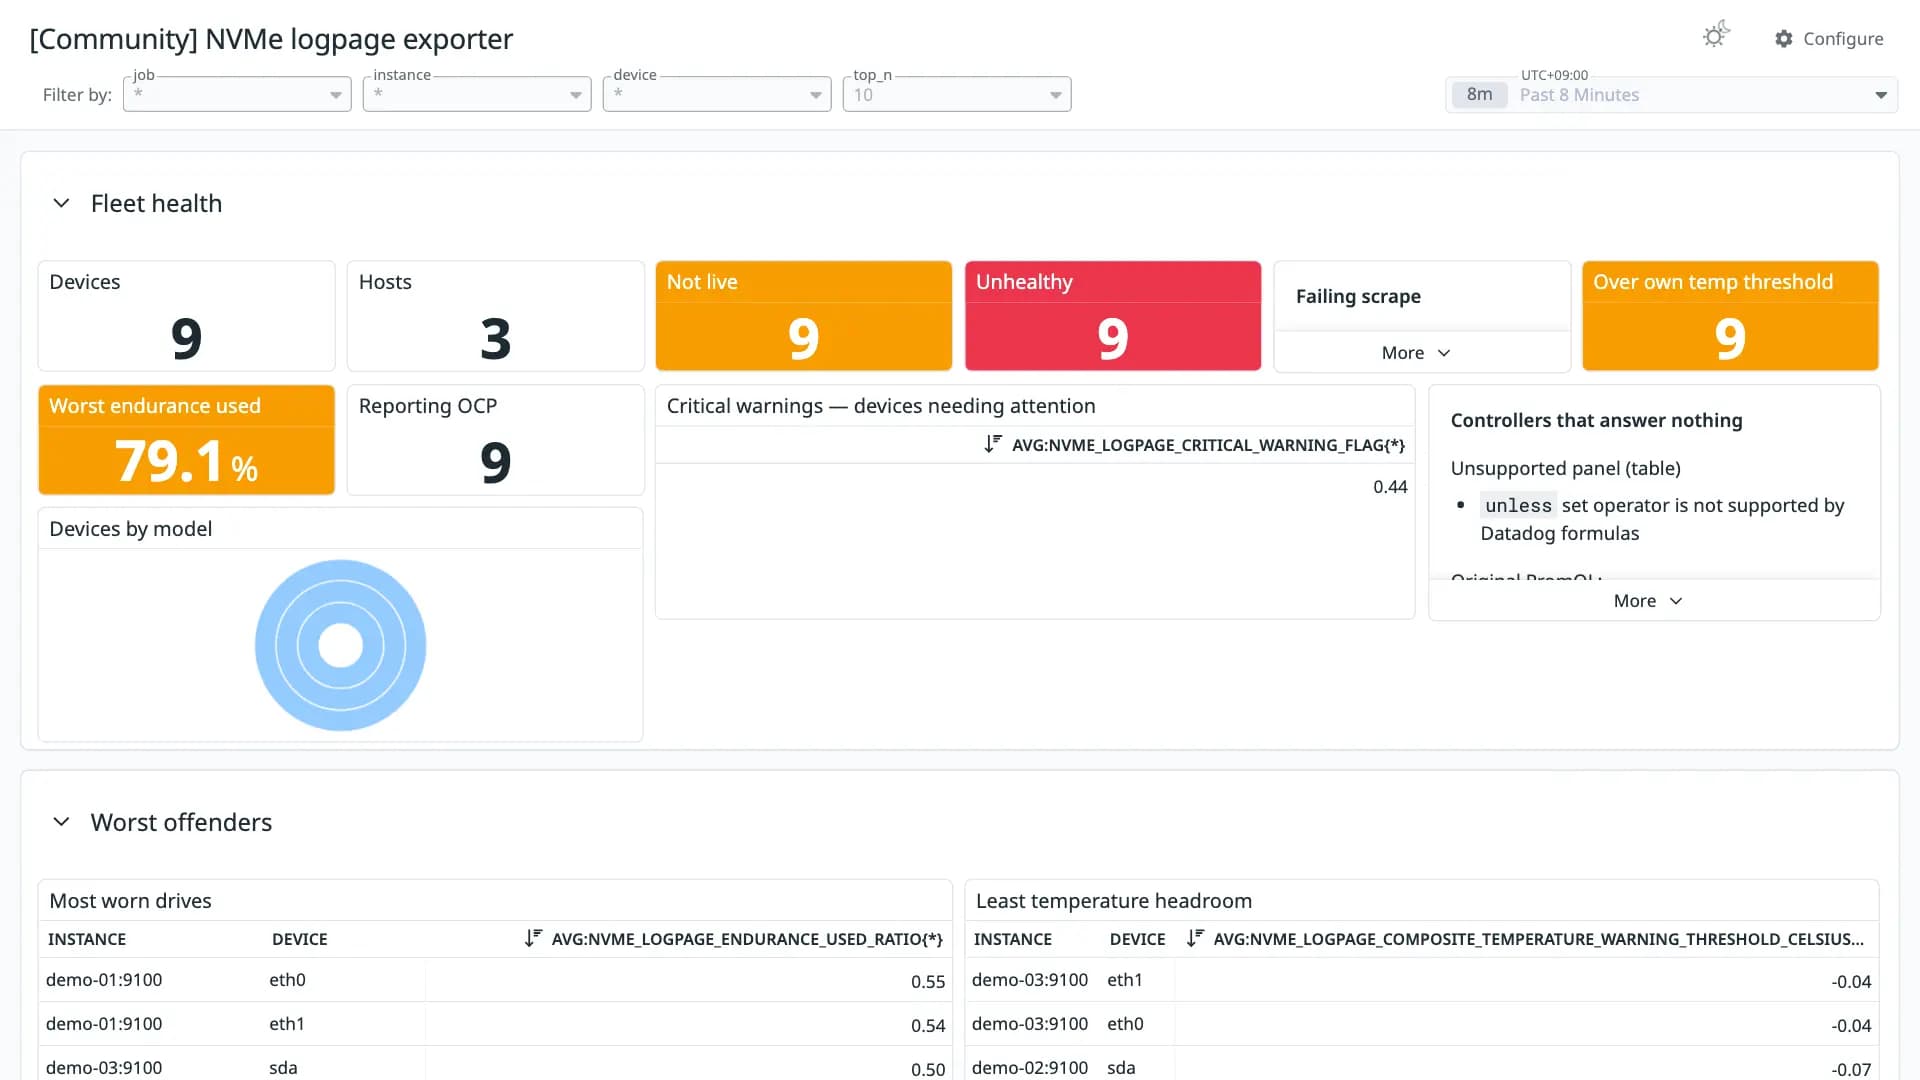The width and height of the screenshot is (1920, 1080).
Task: Sort Most worn drives by endurance ratio icon
Action: click(x=533, y=938)
